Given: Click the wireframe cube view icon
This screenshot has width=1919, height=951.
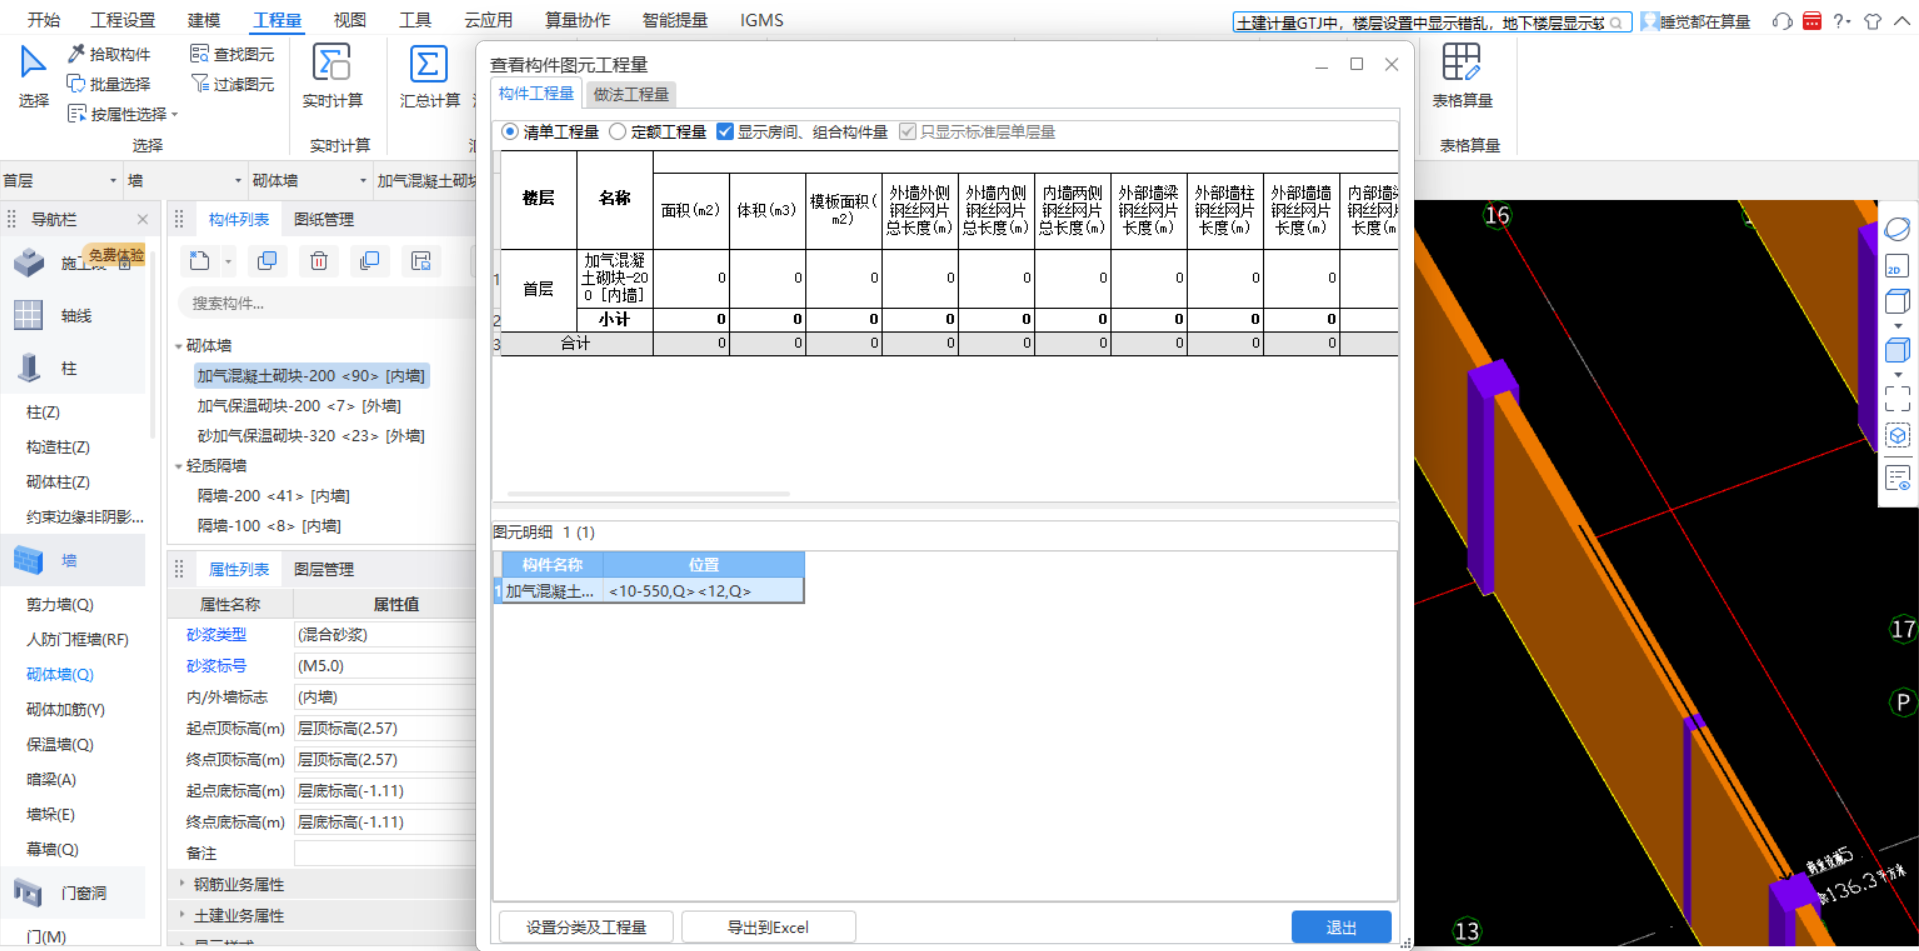Looking at the screenshot, I should point(1897,301).
